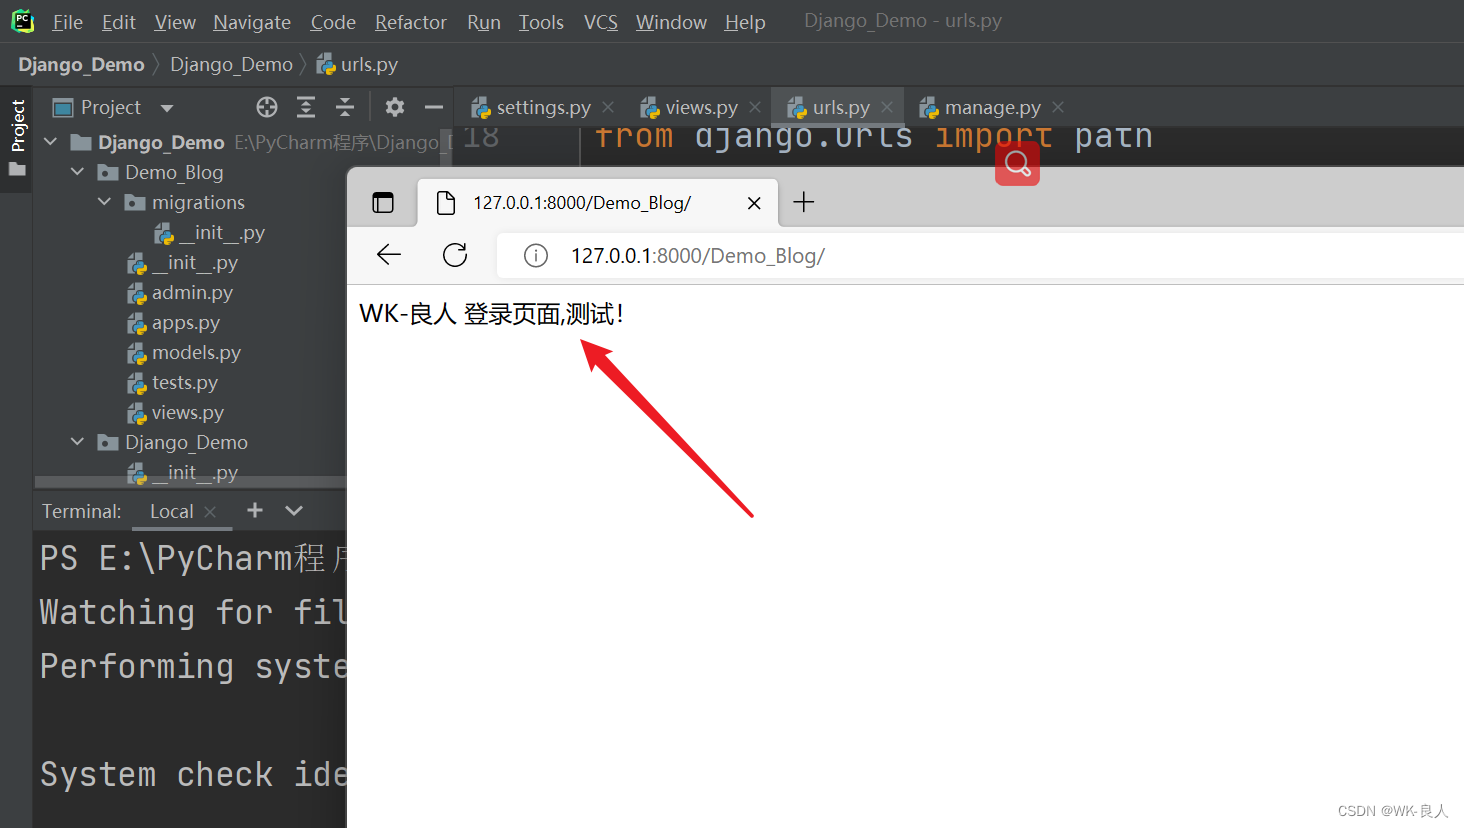Hide the Project panel with minus icon
The width and height of the screenshot is (1464, 828).
click(434, 107)
